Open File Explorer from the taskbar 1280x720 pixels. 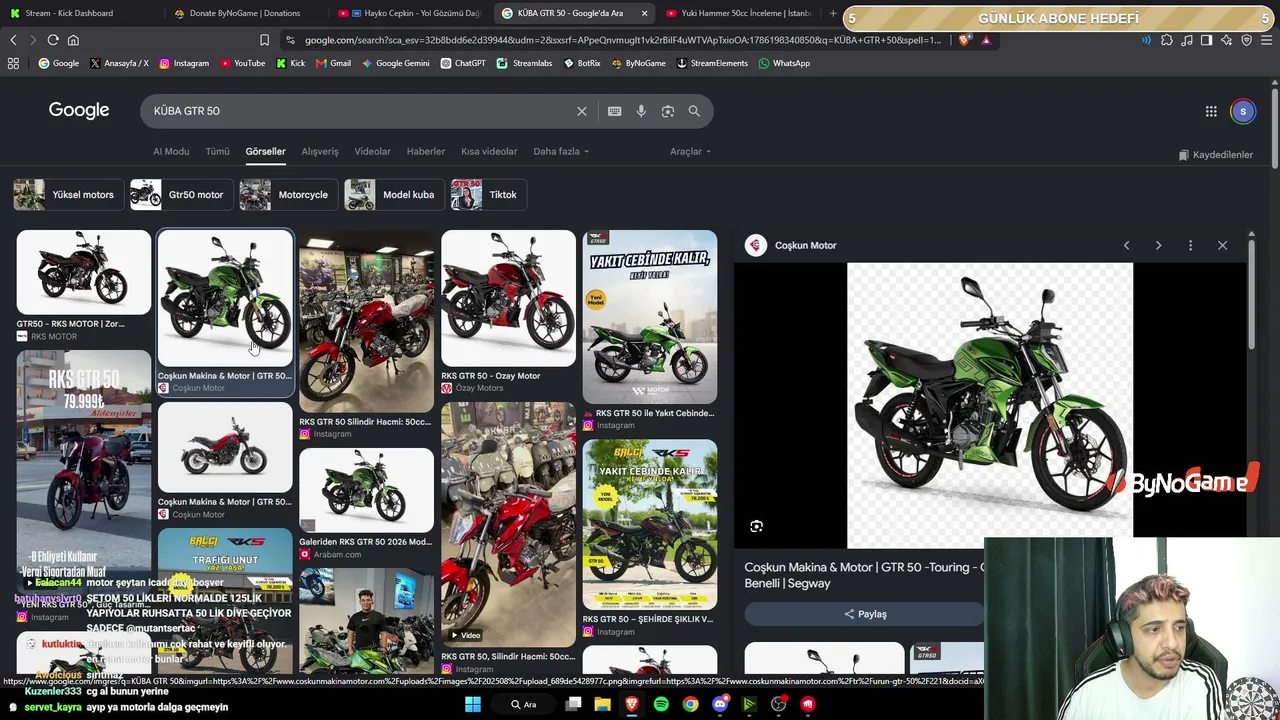[x=602, y=705]
